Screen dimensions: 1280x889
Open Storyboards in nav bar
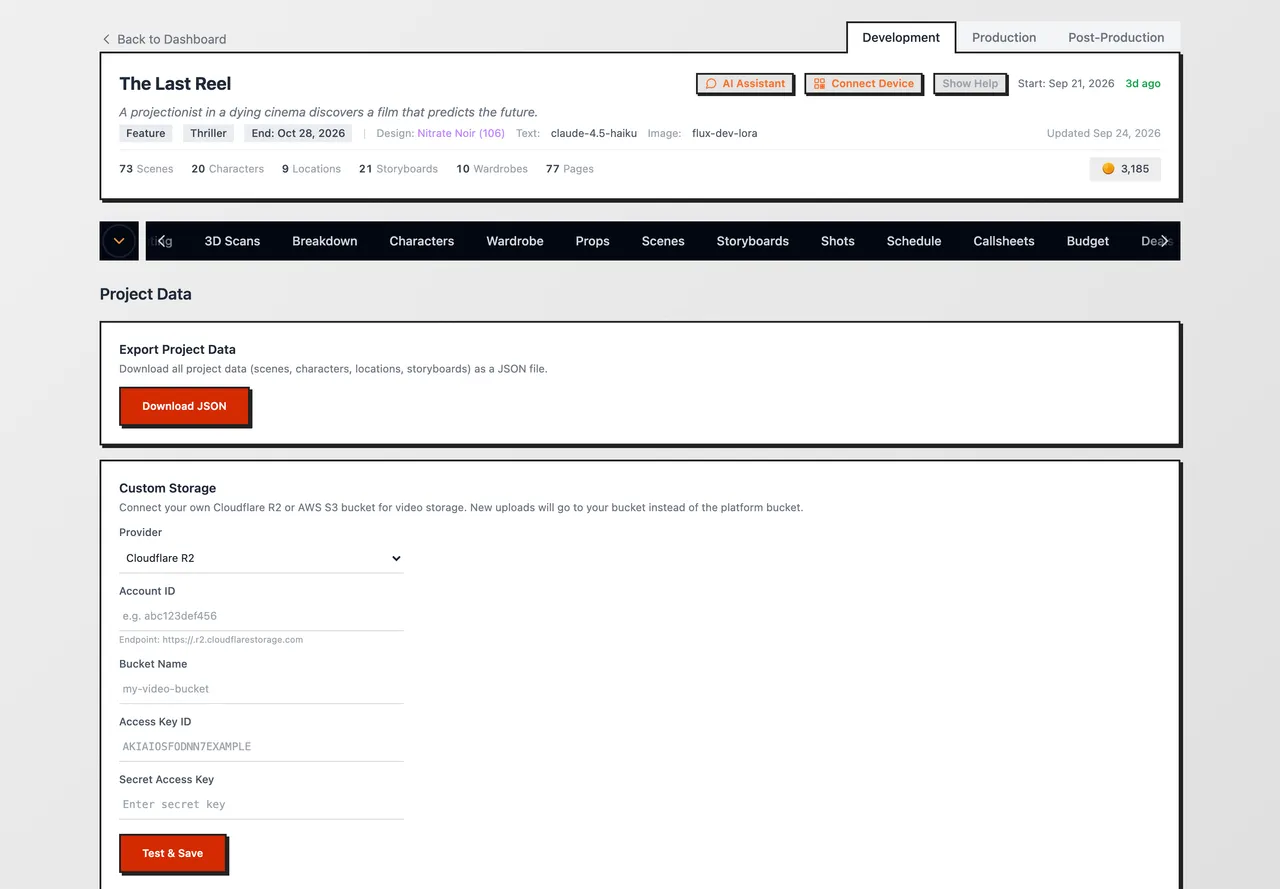[753, 241]
